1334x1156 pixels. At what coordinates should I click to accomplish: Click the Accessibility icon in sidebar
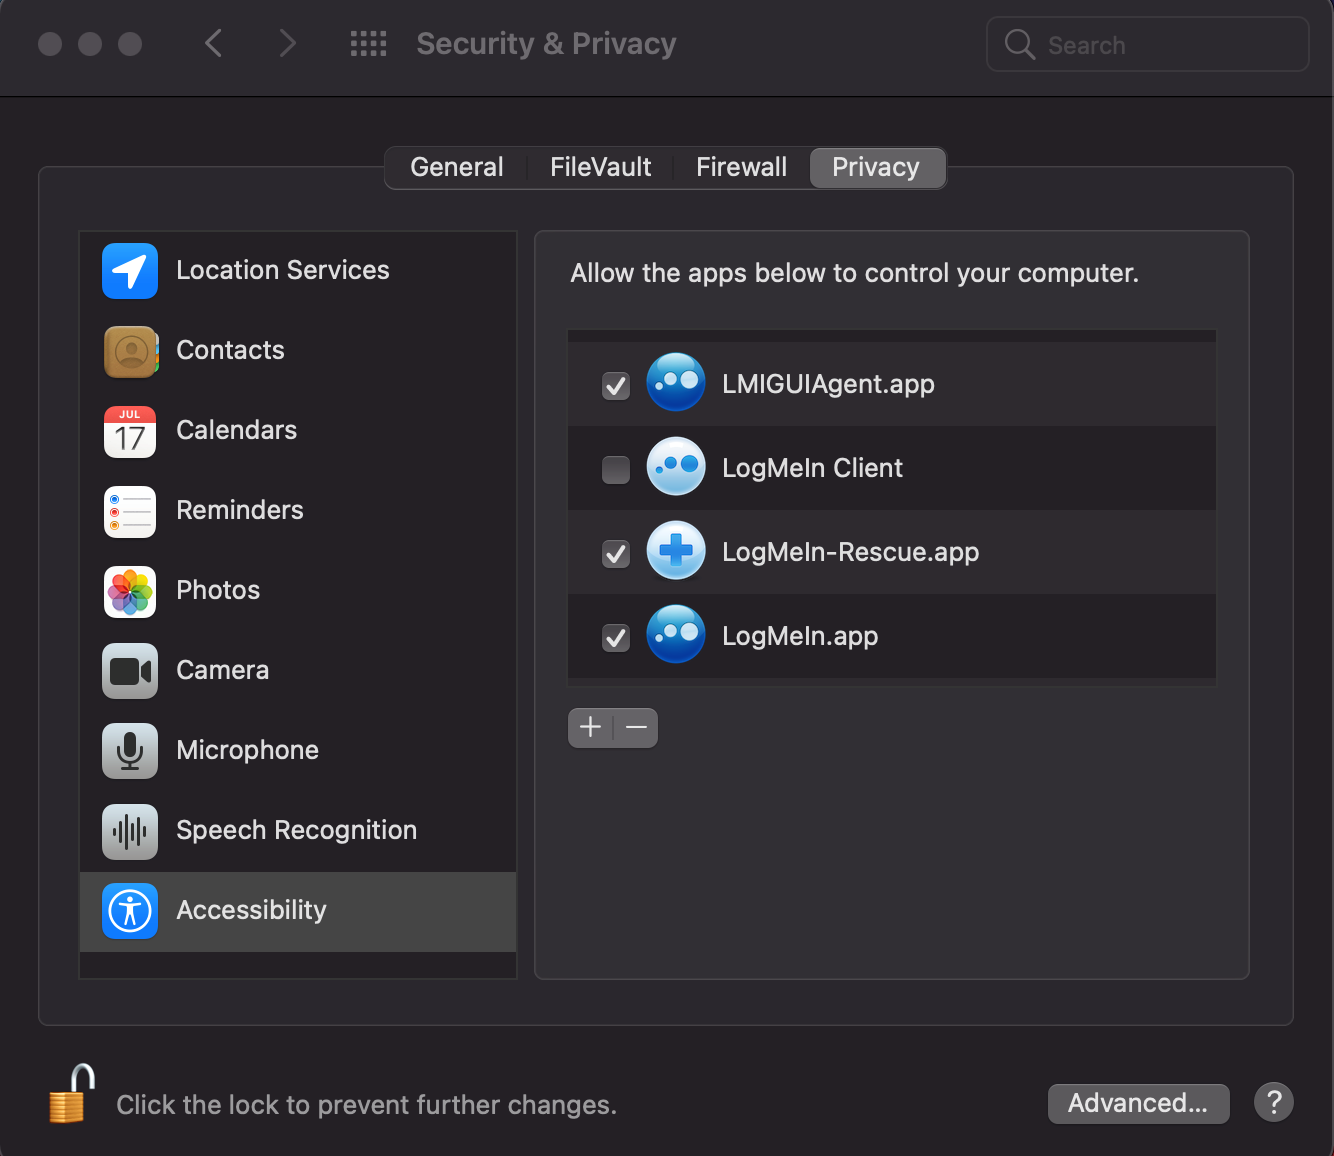pyautogui.click(x=129, y=911)
